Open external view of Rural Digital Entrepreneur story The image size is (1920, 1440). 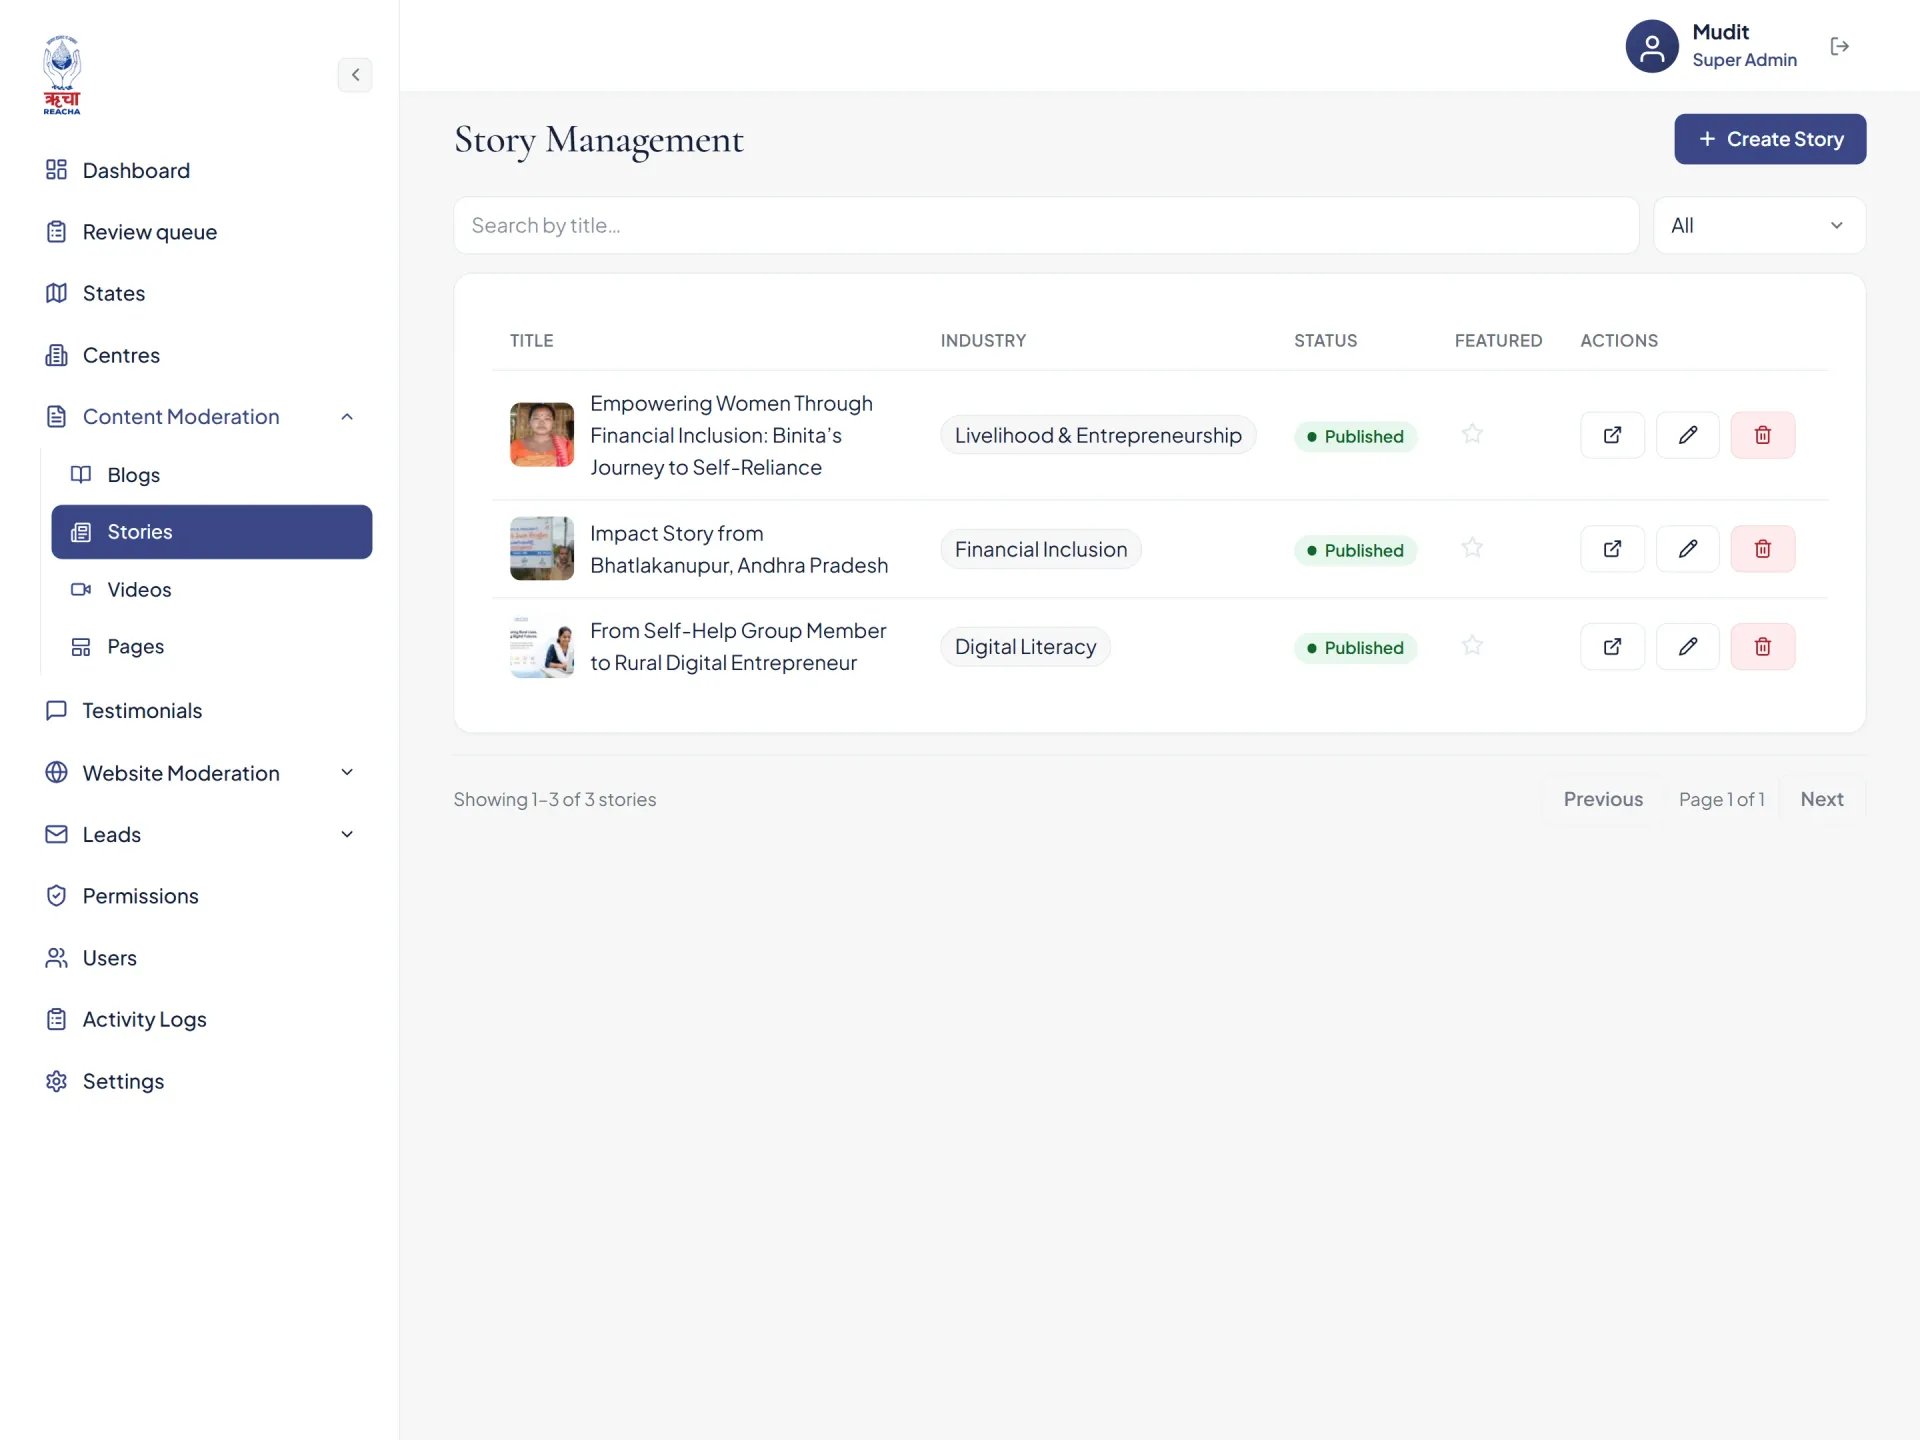click(1612, 647)
